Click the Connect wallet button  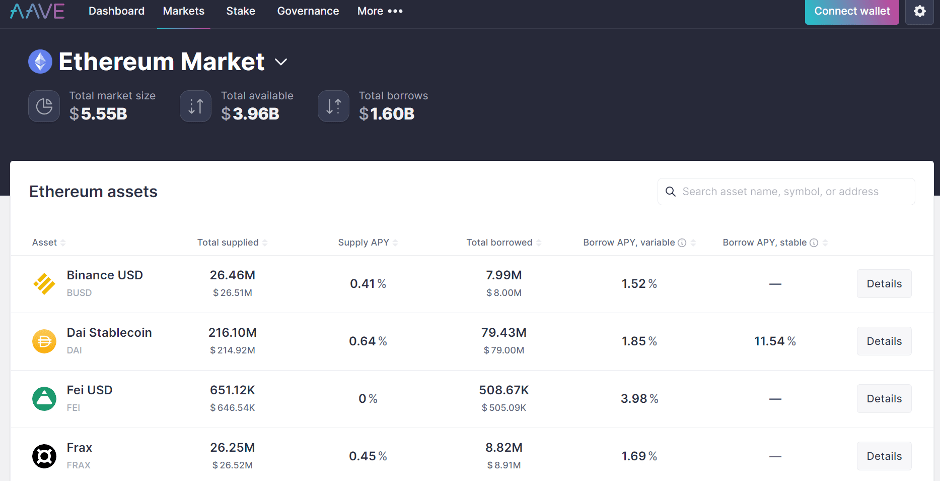click(x=852, y=11)
